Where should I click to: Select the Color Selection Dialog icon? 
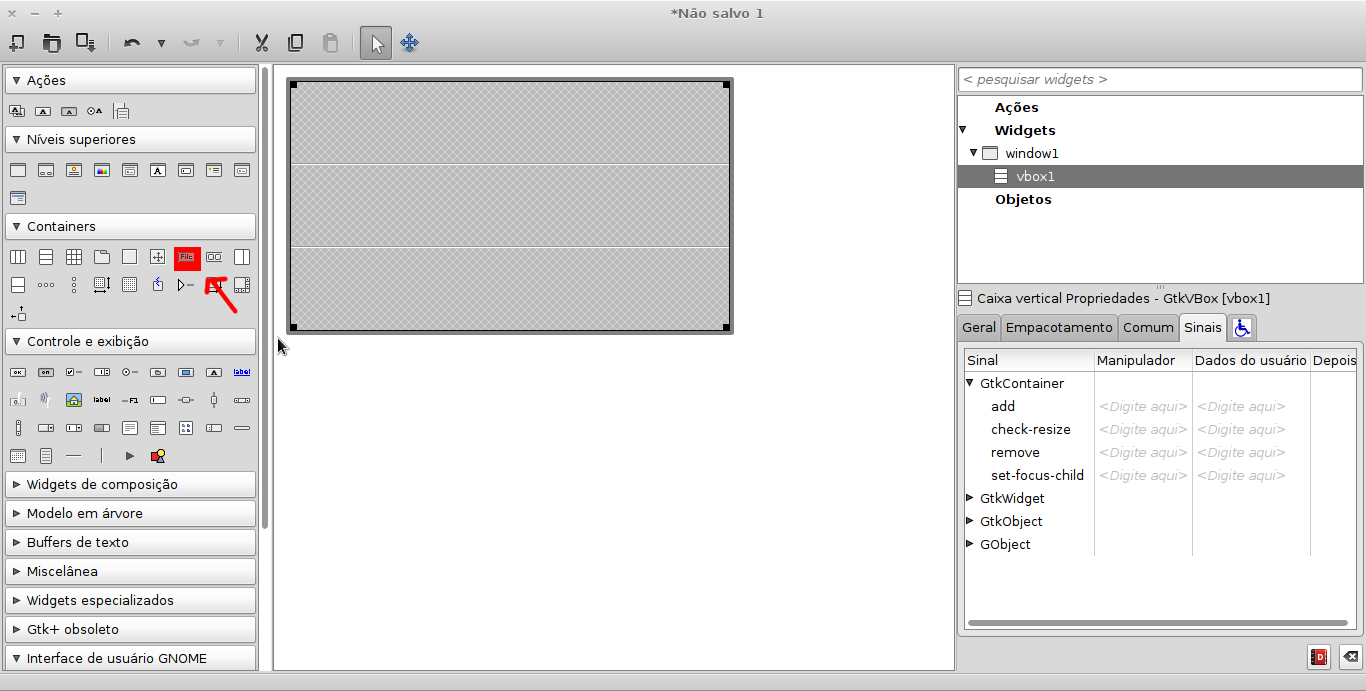102,170
